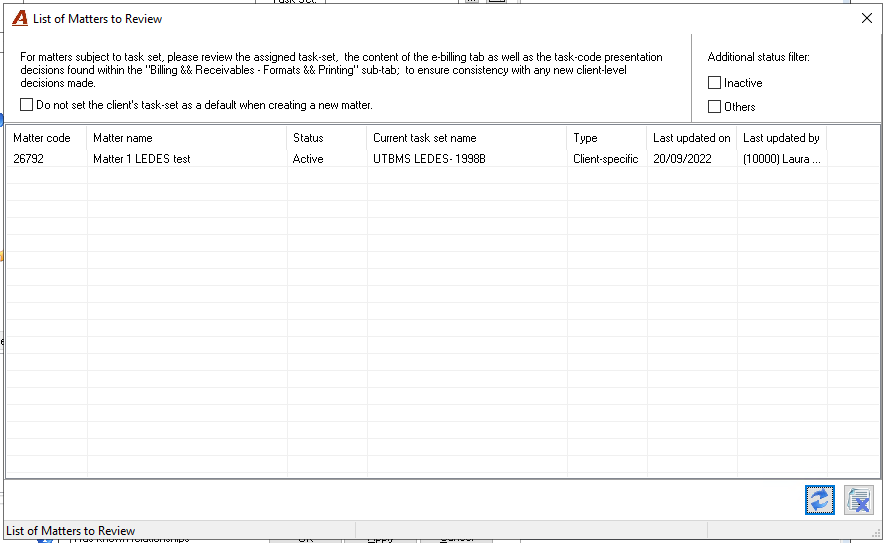
Task: Click the '(10000) Laura ...' cell
Action: (x=782, y=159)
